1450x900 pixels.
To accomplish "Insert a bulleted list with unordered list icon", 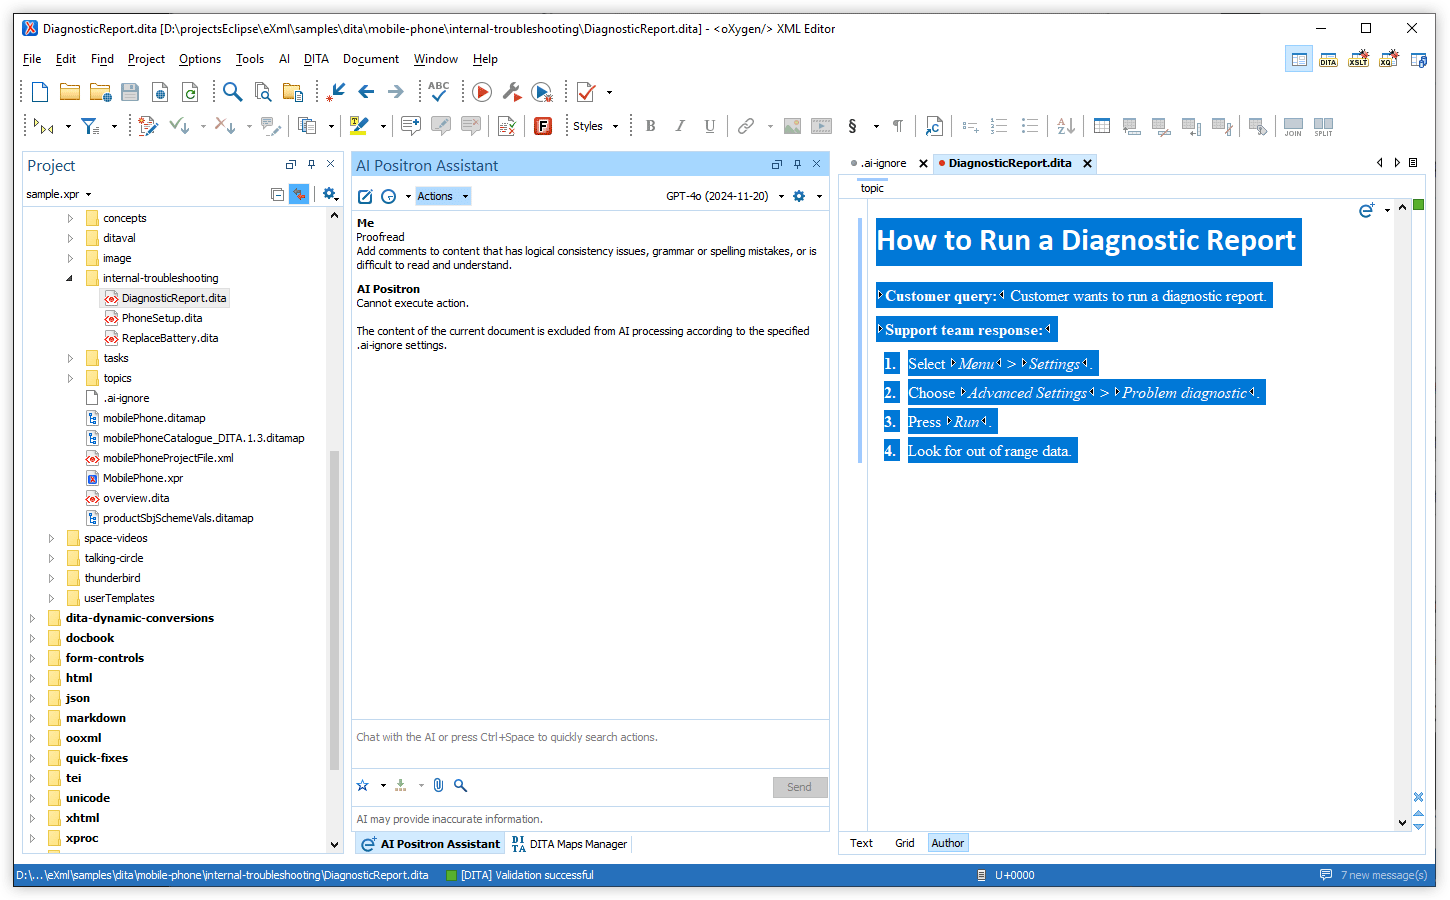I will point(1030,126).
